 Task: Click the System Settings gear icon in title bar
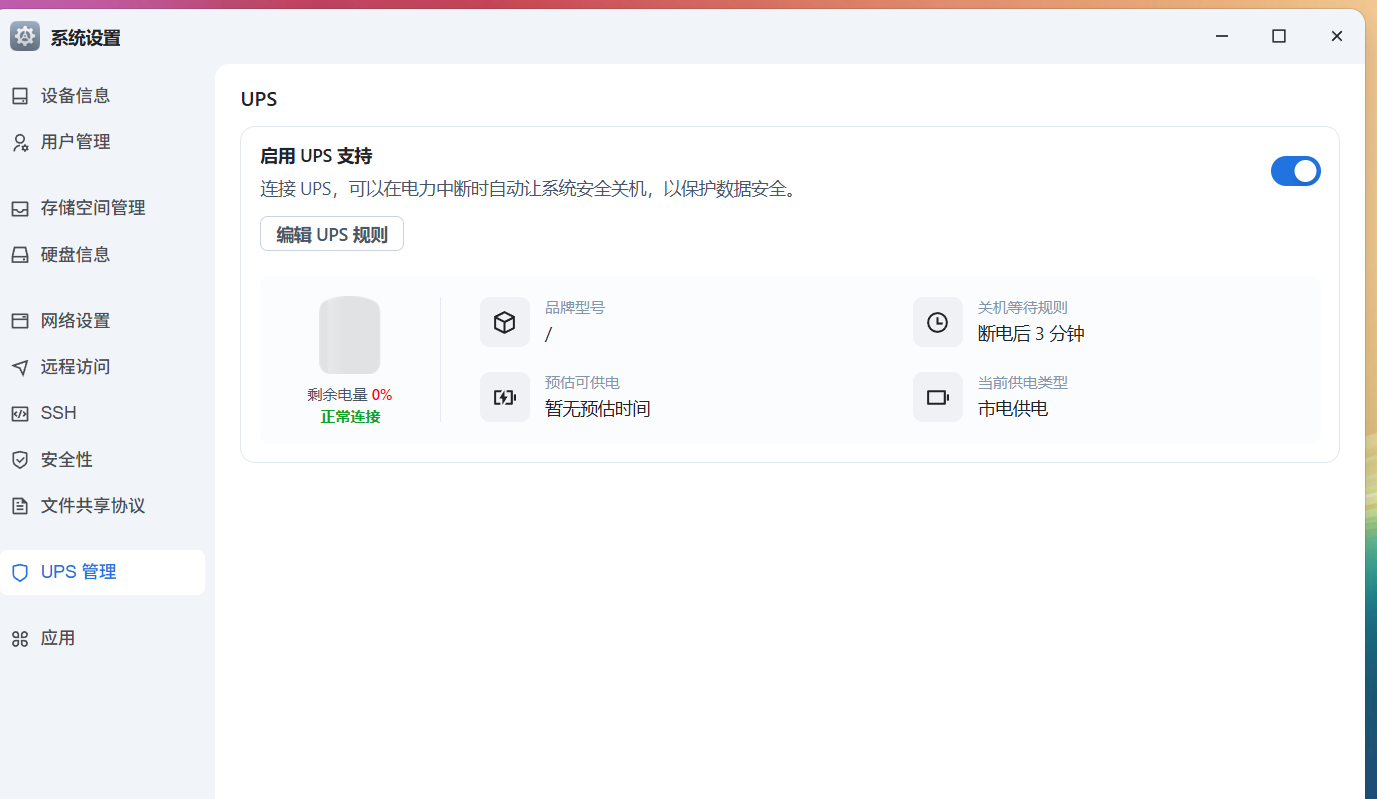[25, 37]
